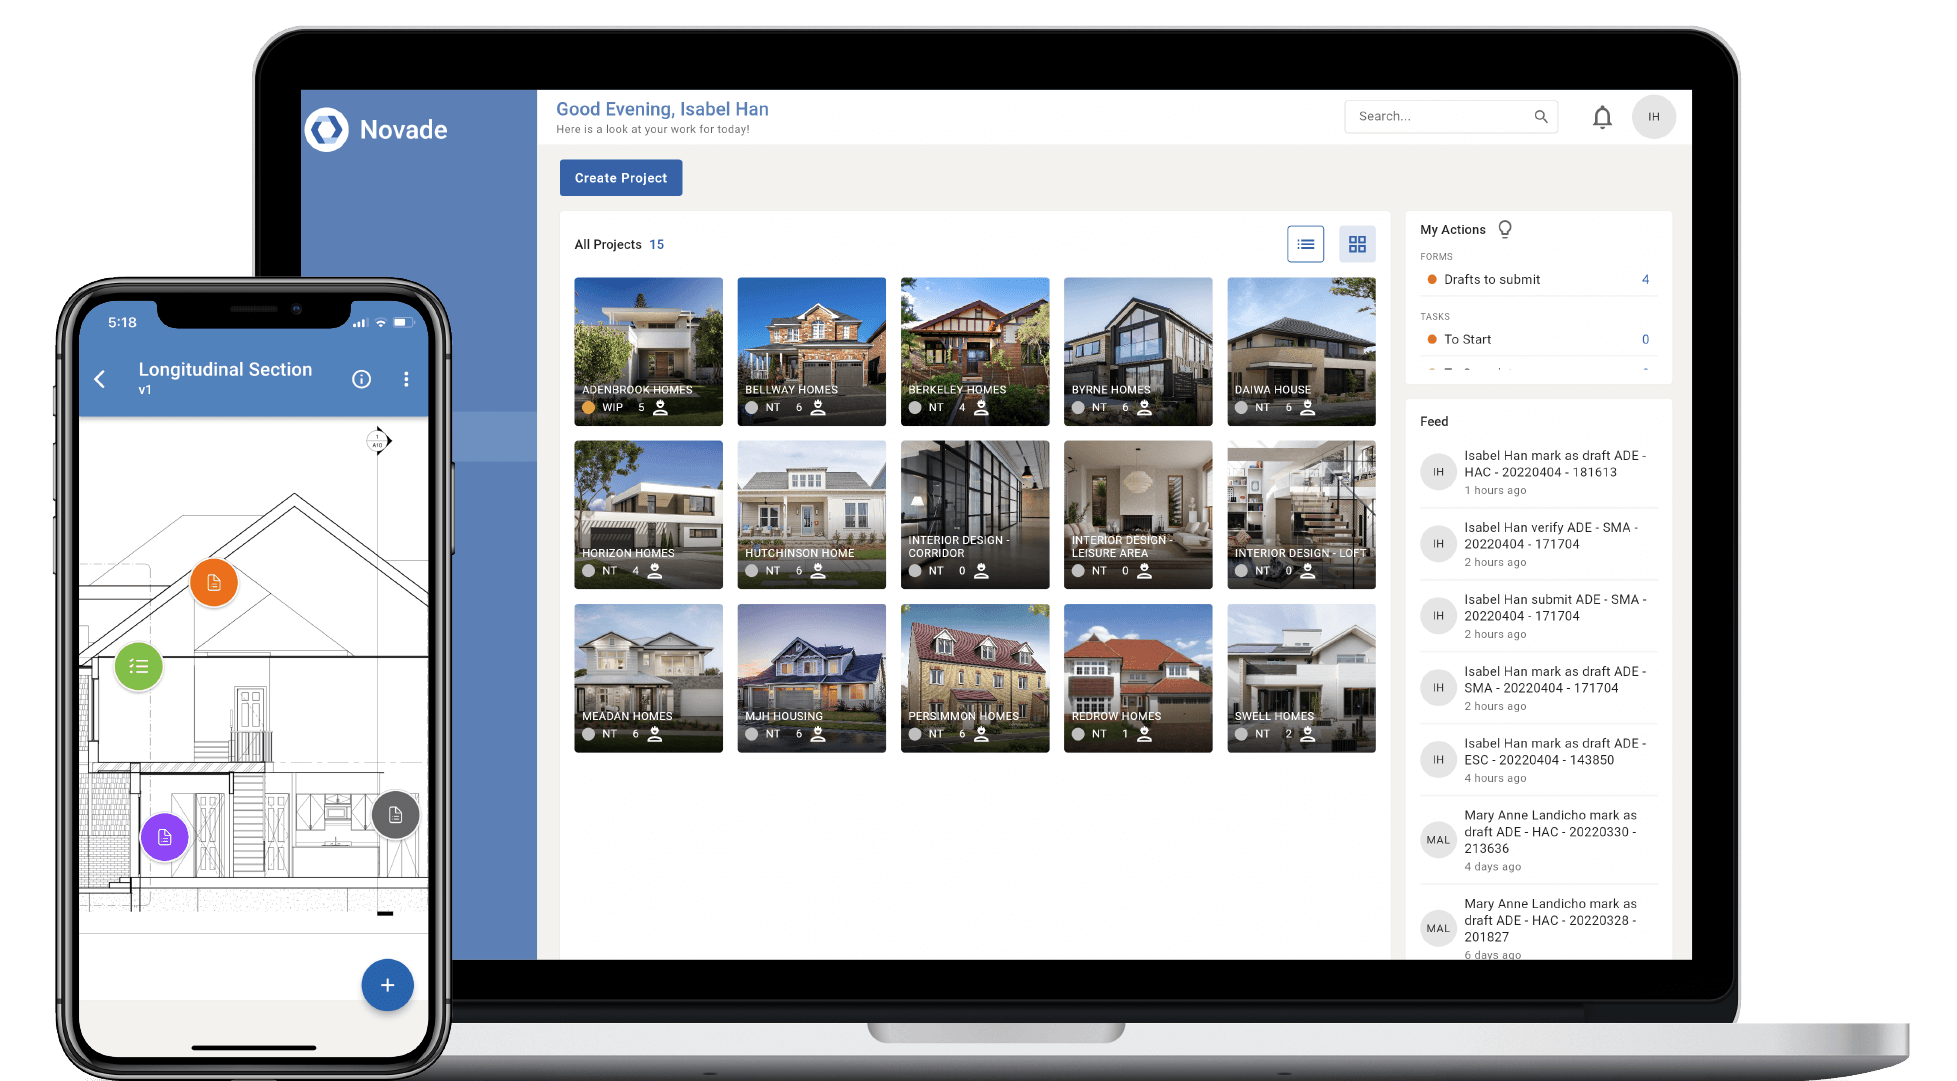Click members icon on Horizon Homes card

pos(655,571)
